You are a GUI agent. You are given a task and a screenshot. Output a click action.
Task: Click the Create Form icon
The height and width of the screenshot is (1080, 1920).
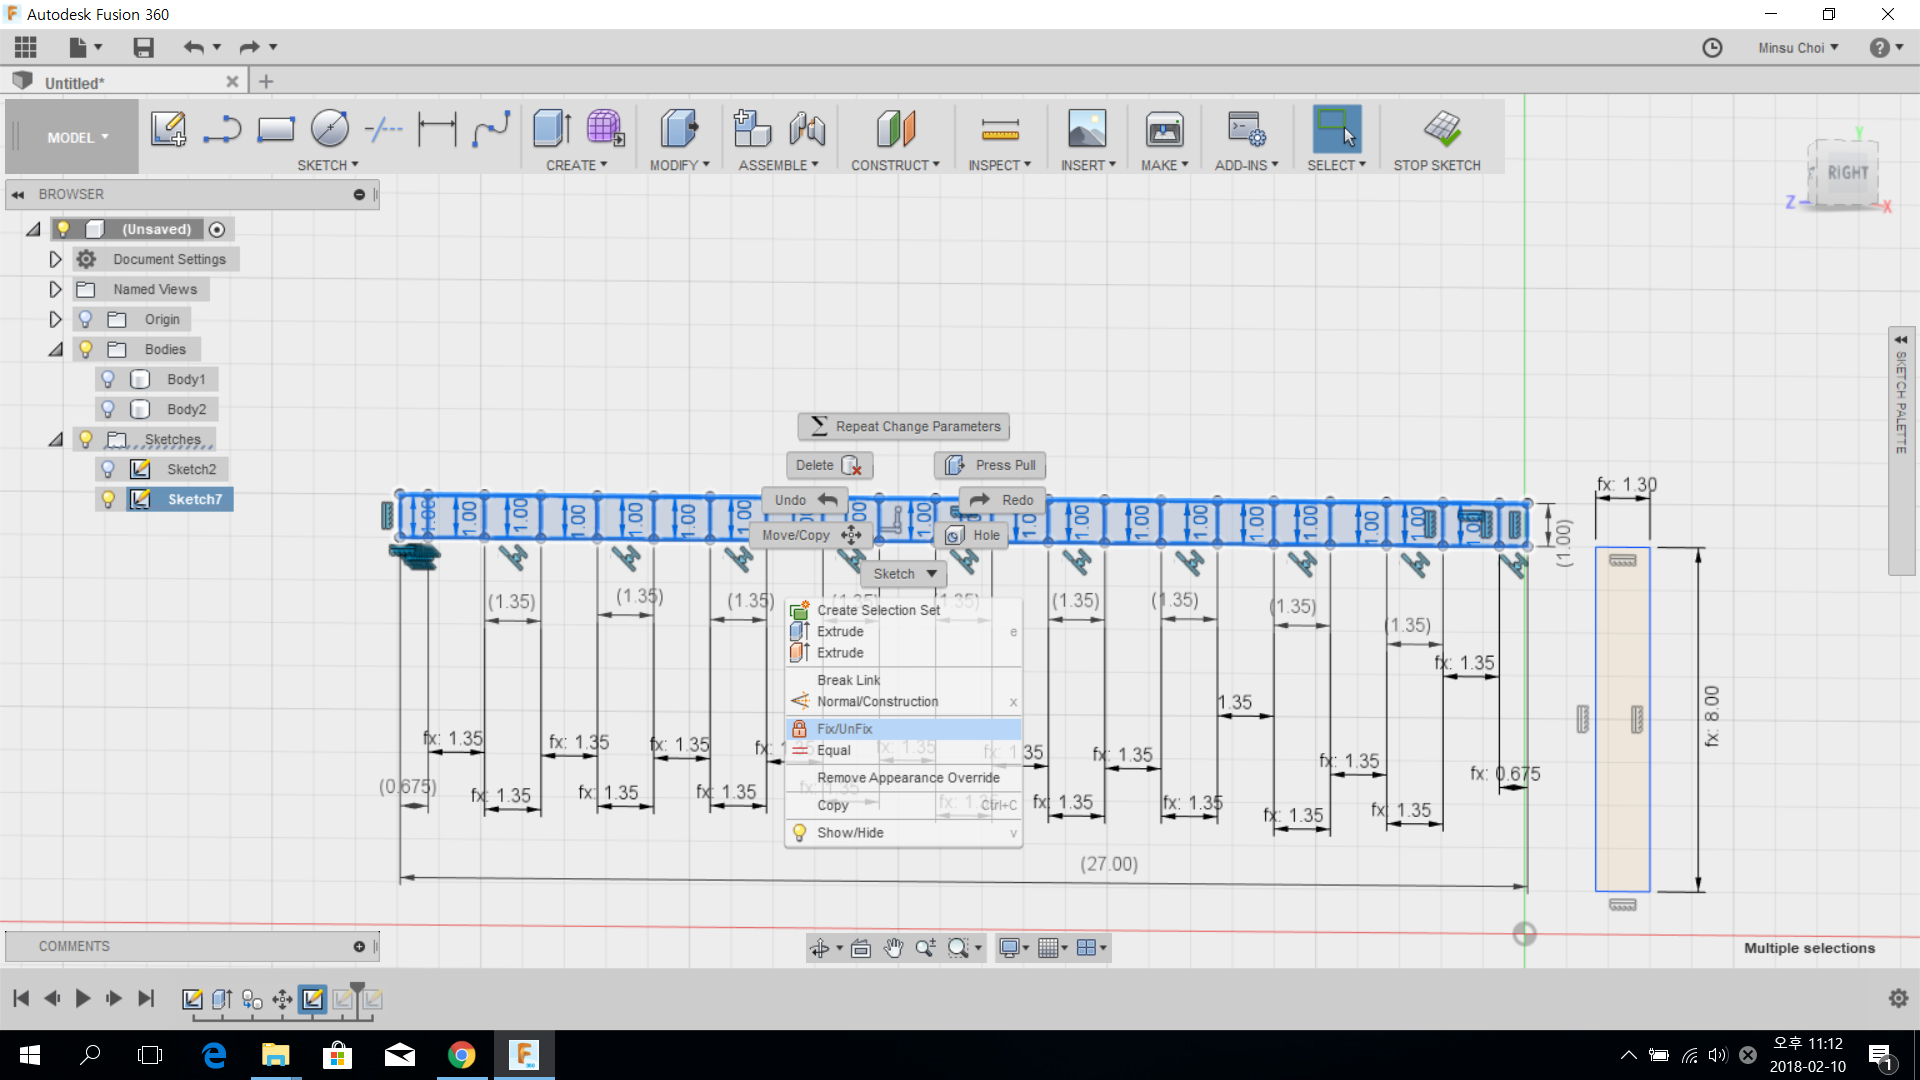click(x=605, y=129)
